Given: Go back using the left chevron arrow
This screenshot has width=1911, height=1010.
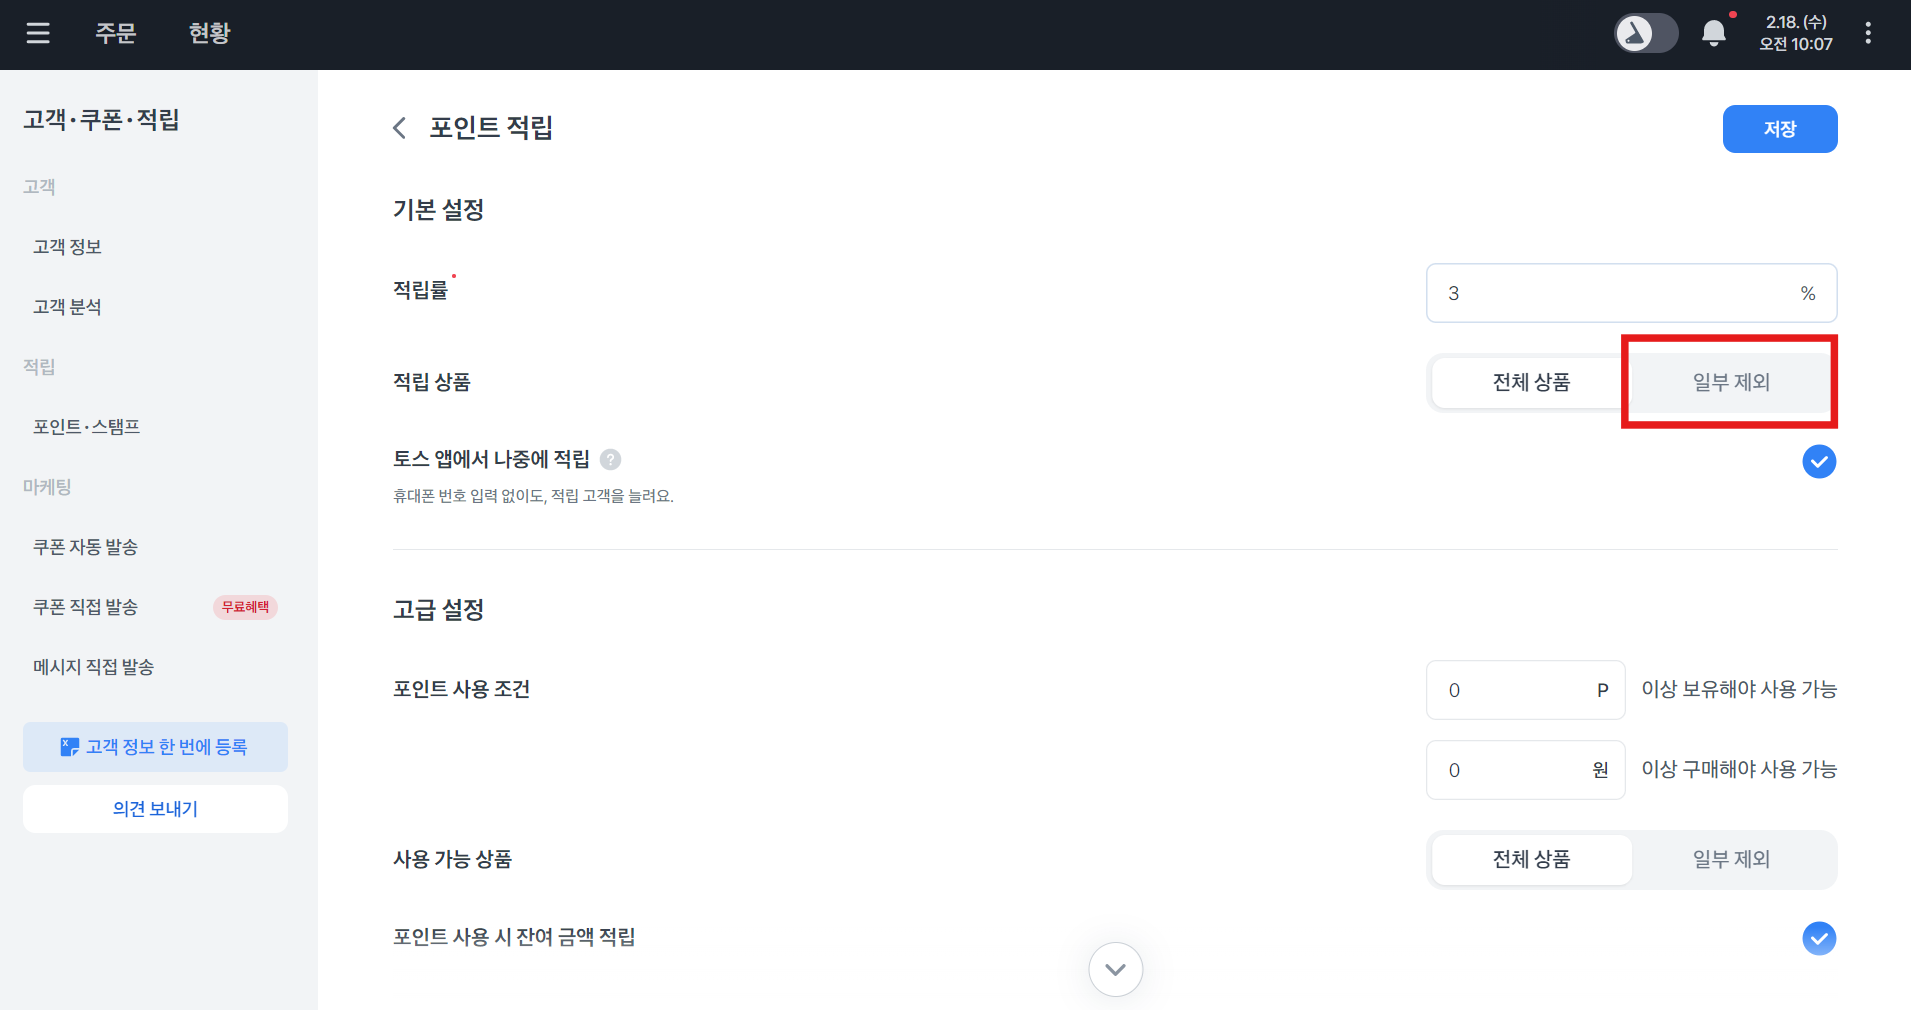Looking at the screenshot, I should [400, 128].
